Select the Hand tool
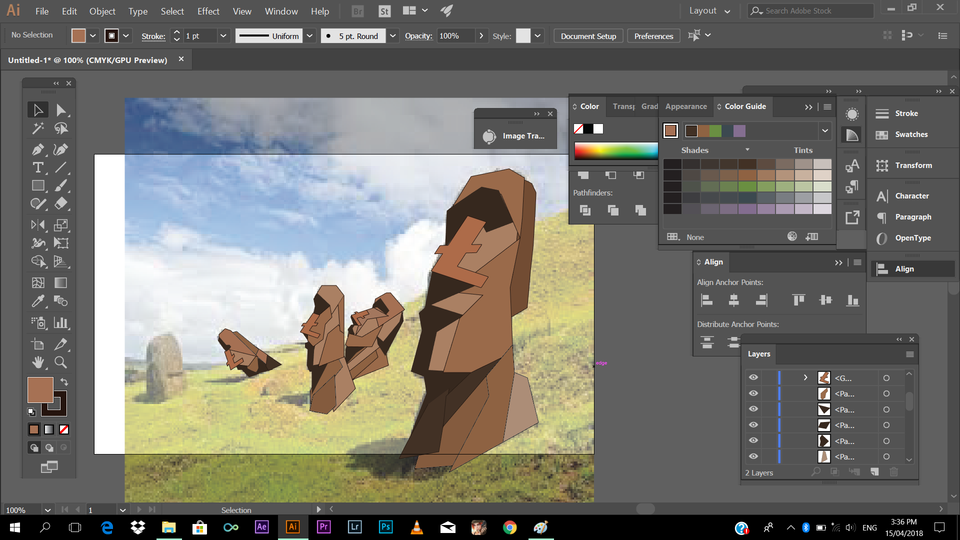 38,362
